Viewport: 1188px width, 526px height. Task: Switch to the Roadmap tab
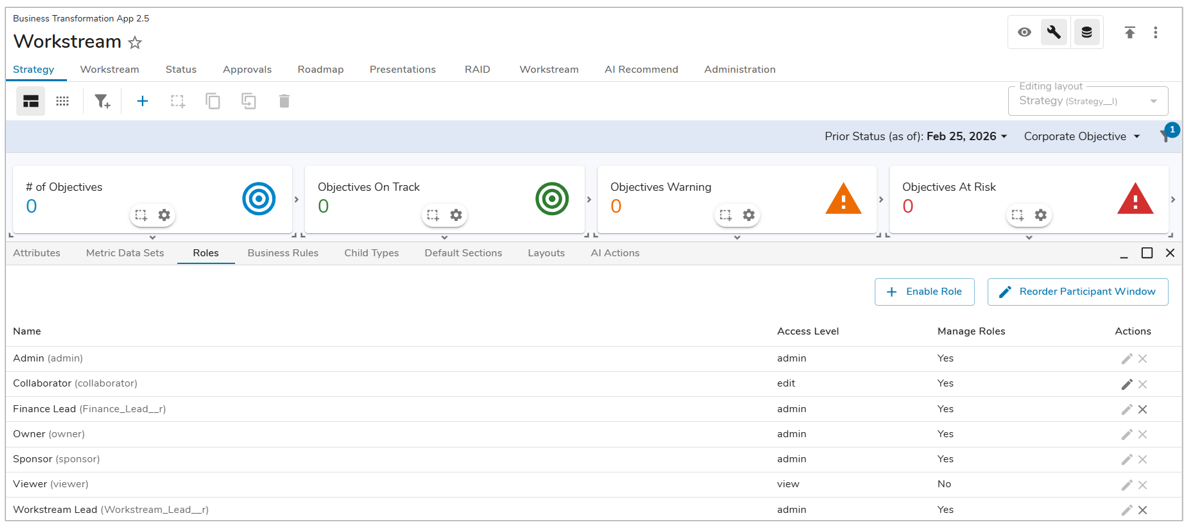pyautogui.click(x=320, y=70)
